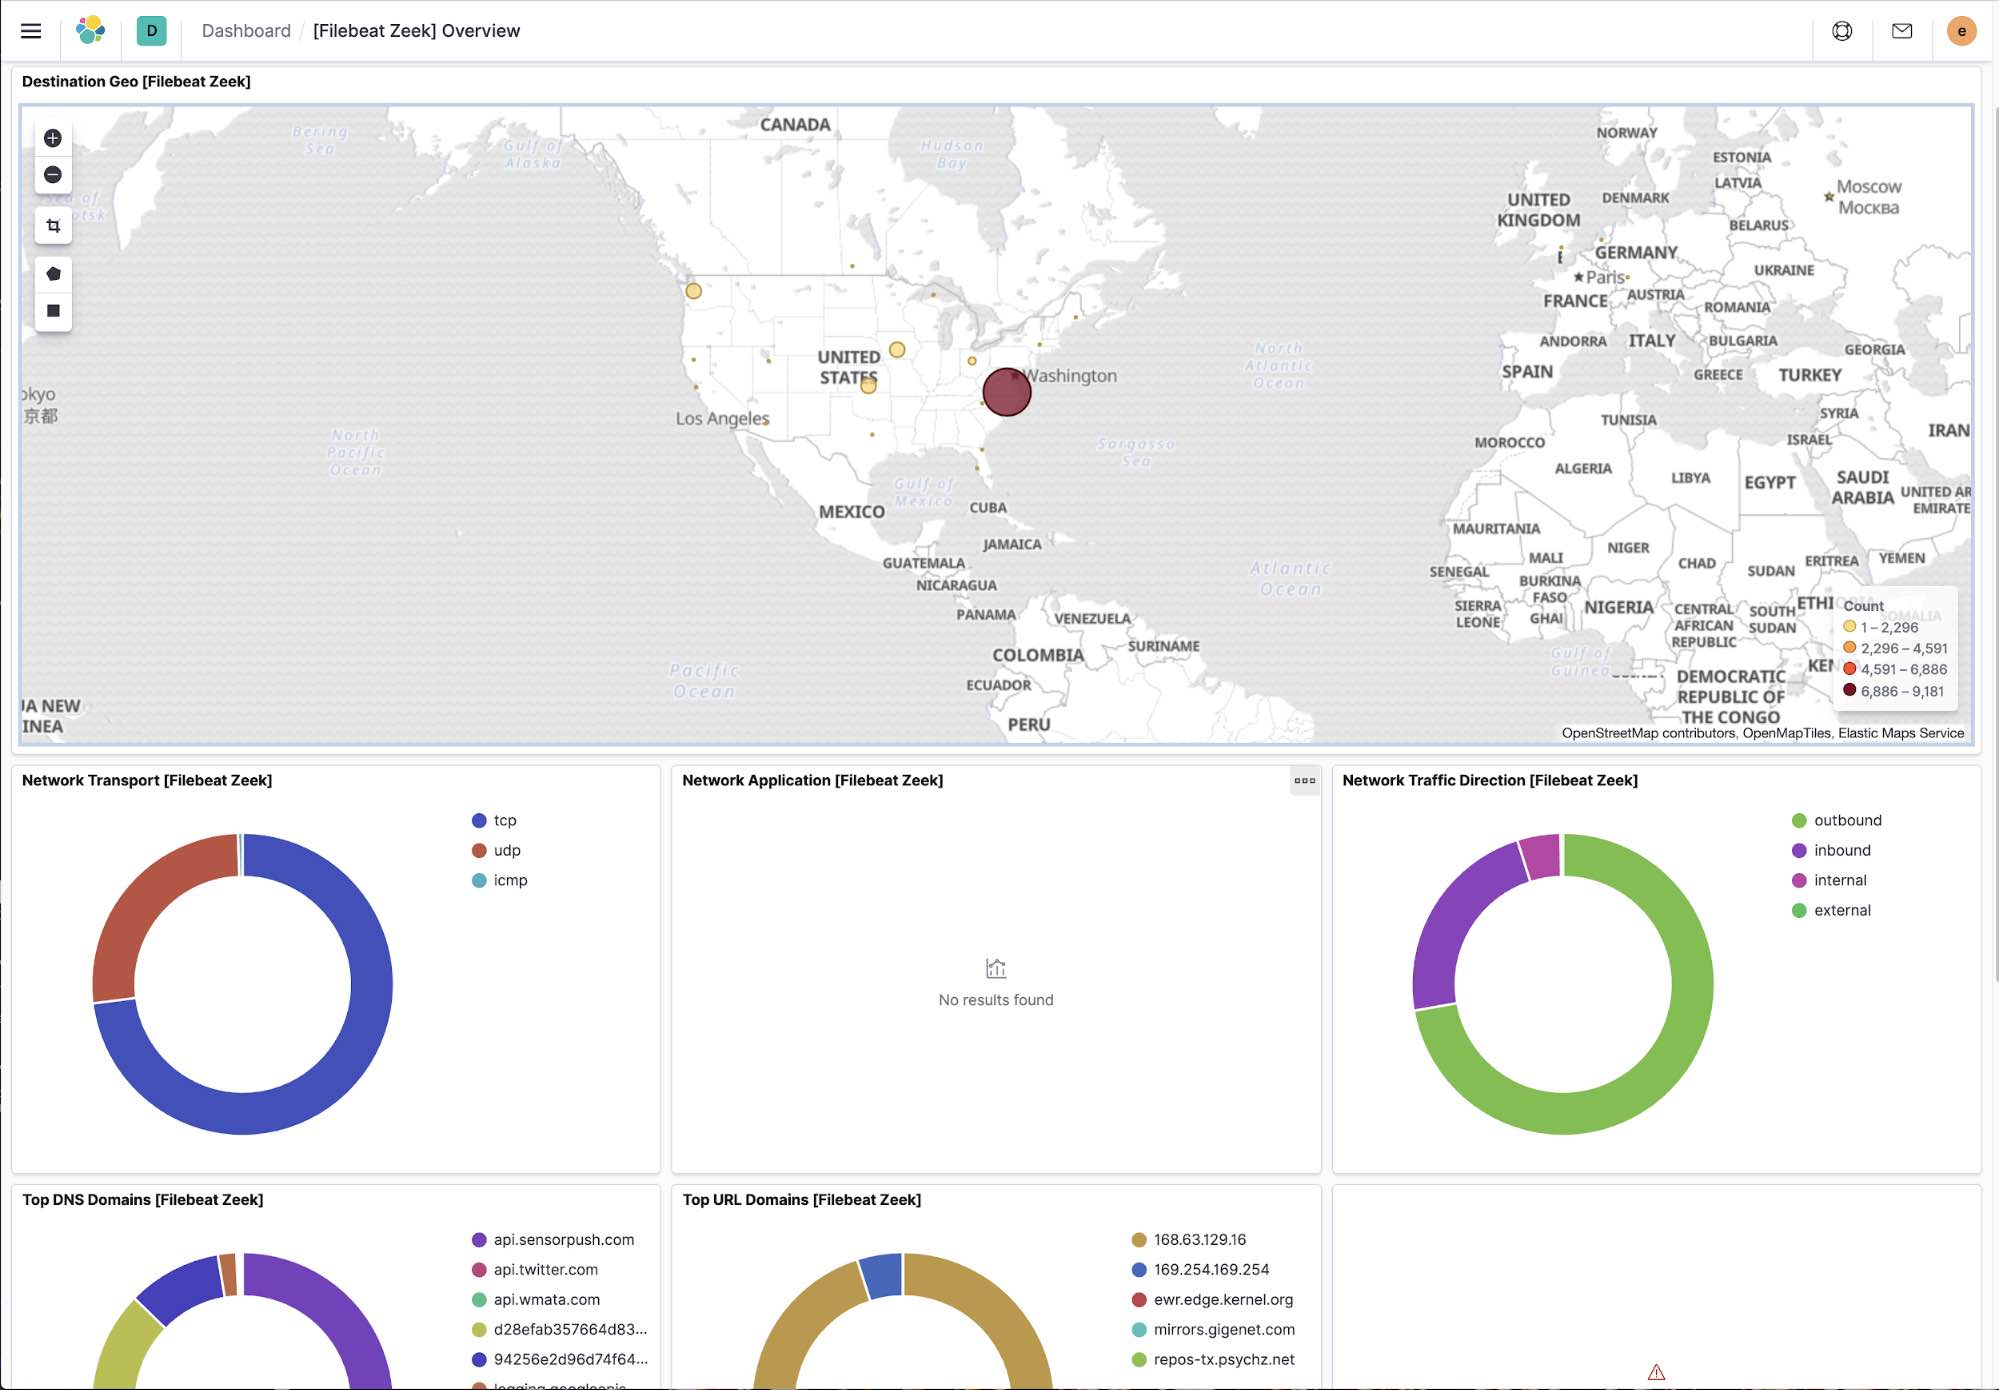
Task: Open the D space selector
Action: point(152,31)
